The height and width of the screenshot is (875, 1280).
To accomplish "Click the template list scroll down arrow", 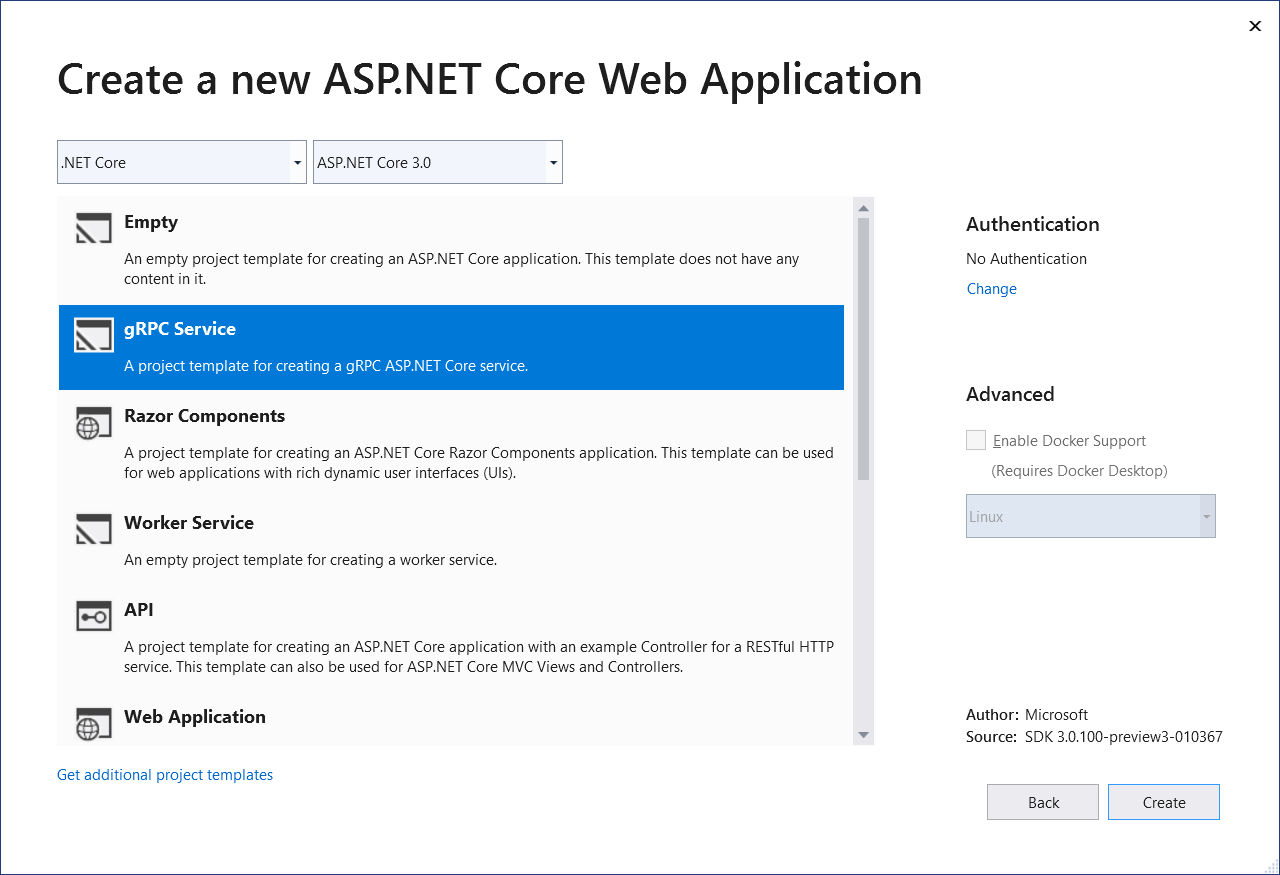I will tap(863, 735).
